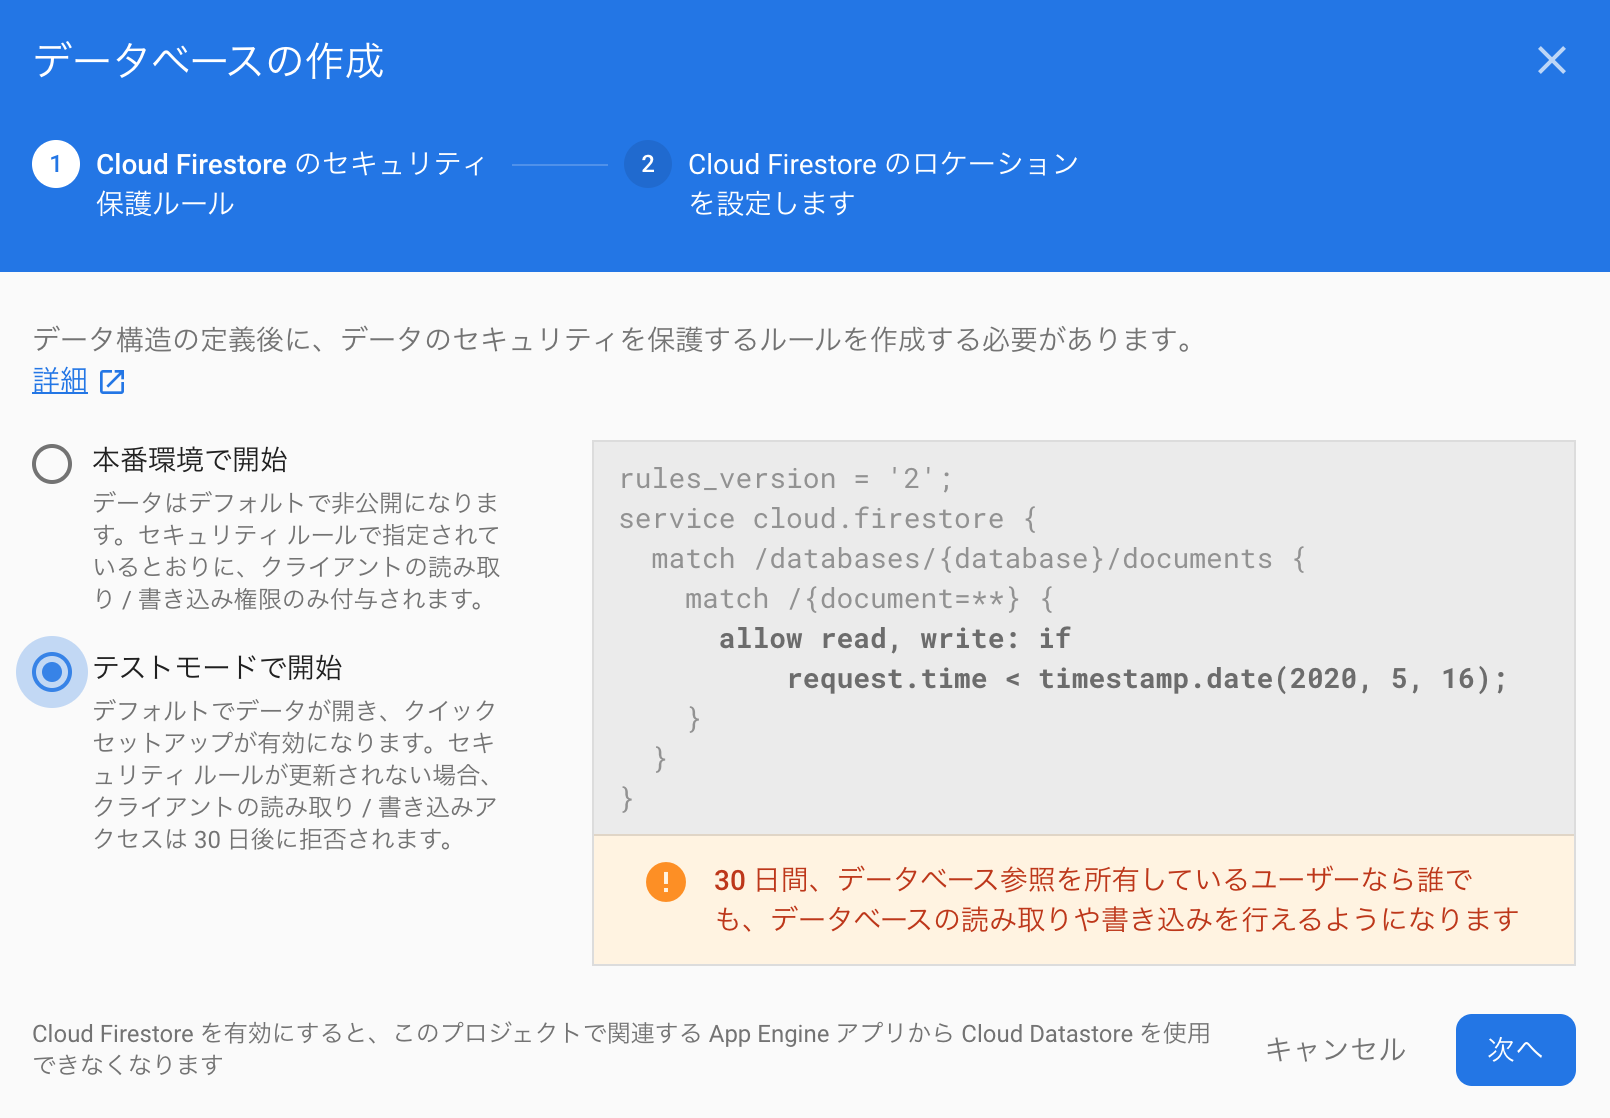Click the external link icon beside 詳細
This screenshot has height=1118, width=1610.
point(112,381)
